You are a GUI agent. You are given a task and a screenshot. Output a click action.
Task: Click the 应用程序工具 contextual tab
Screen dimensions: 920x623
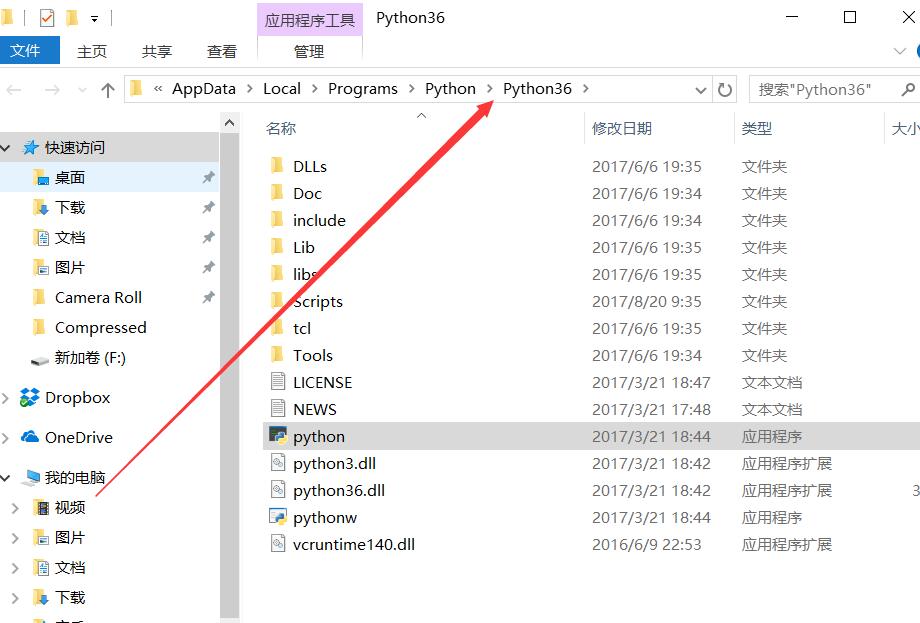310,20
